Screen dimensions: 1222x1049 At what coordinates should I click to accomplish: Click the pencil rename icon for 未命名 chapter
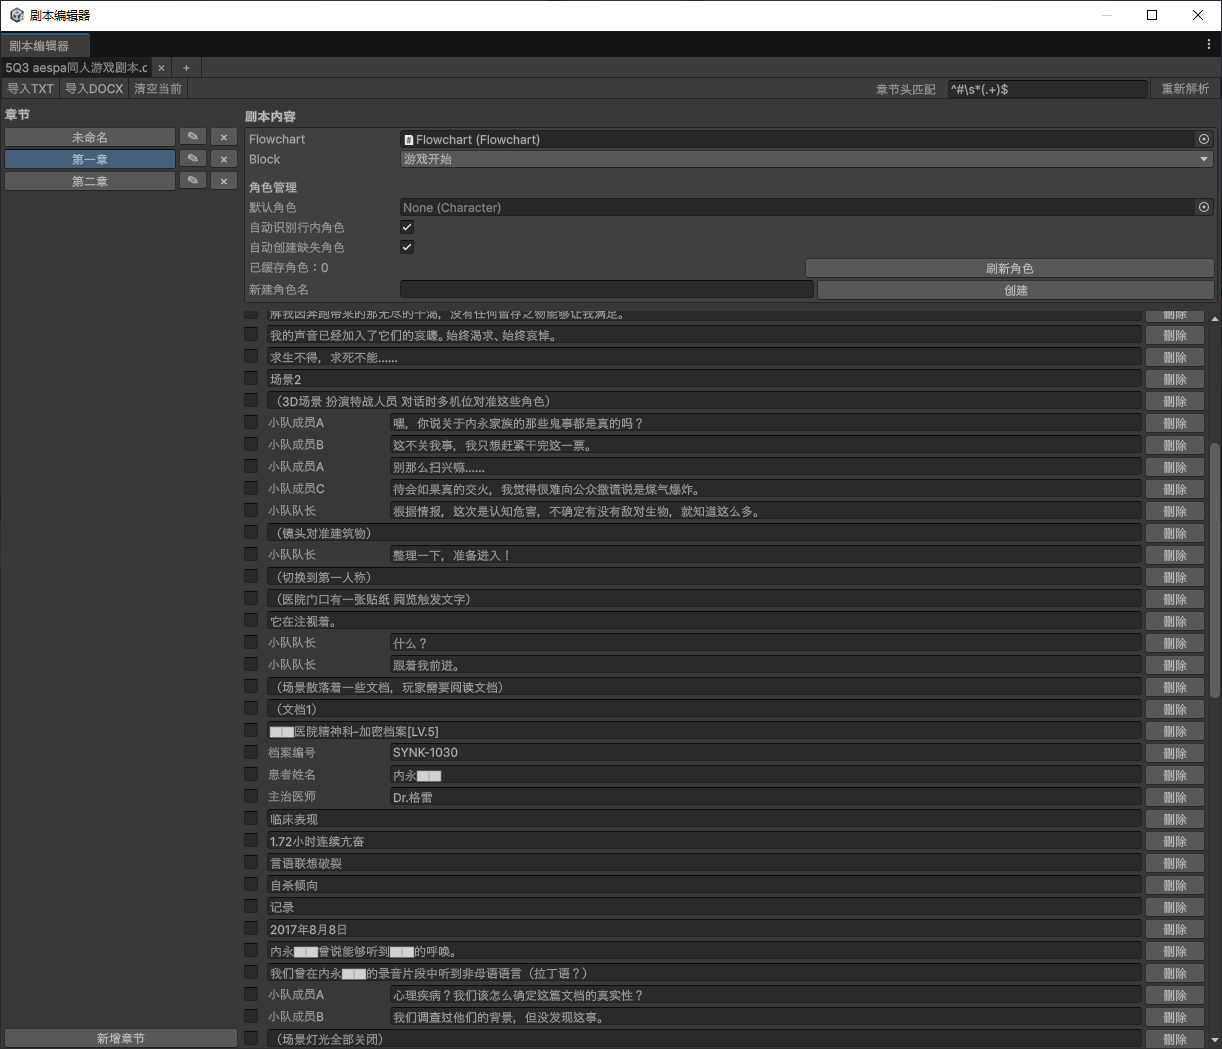[x=192, y=137]
